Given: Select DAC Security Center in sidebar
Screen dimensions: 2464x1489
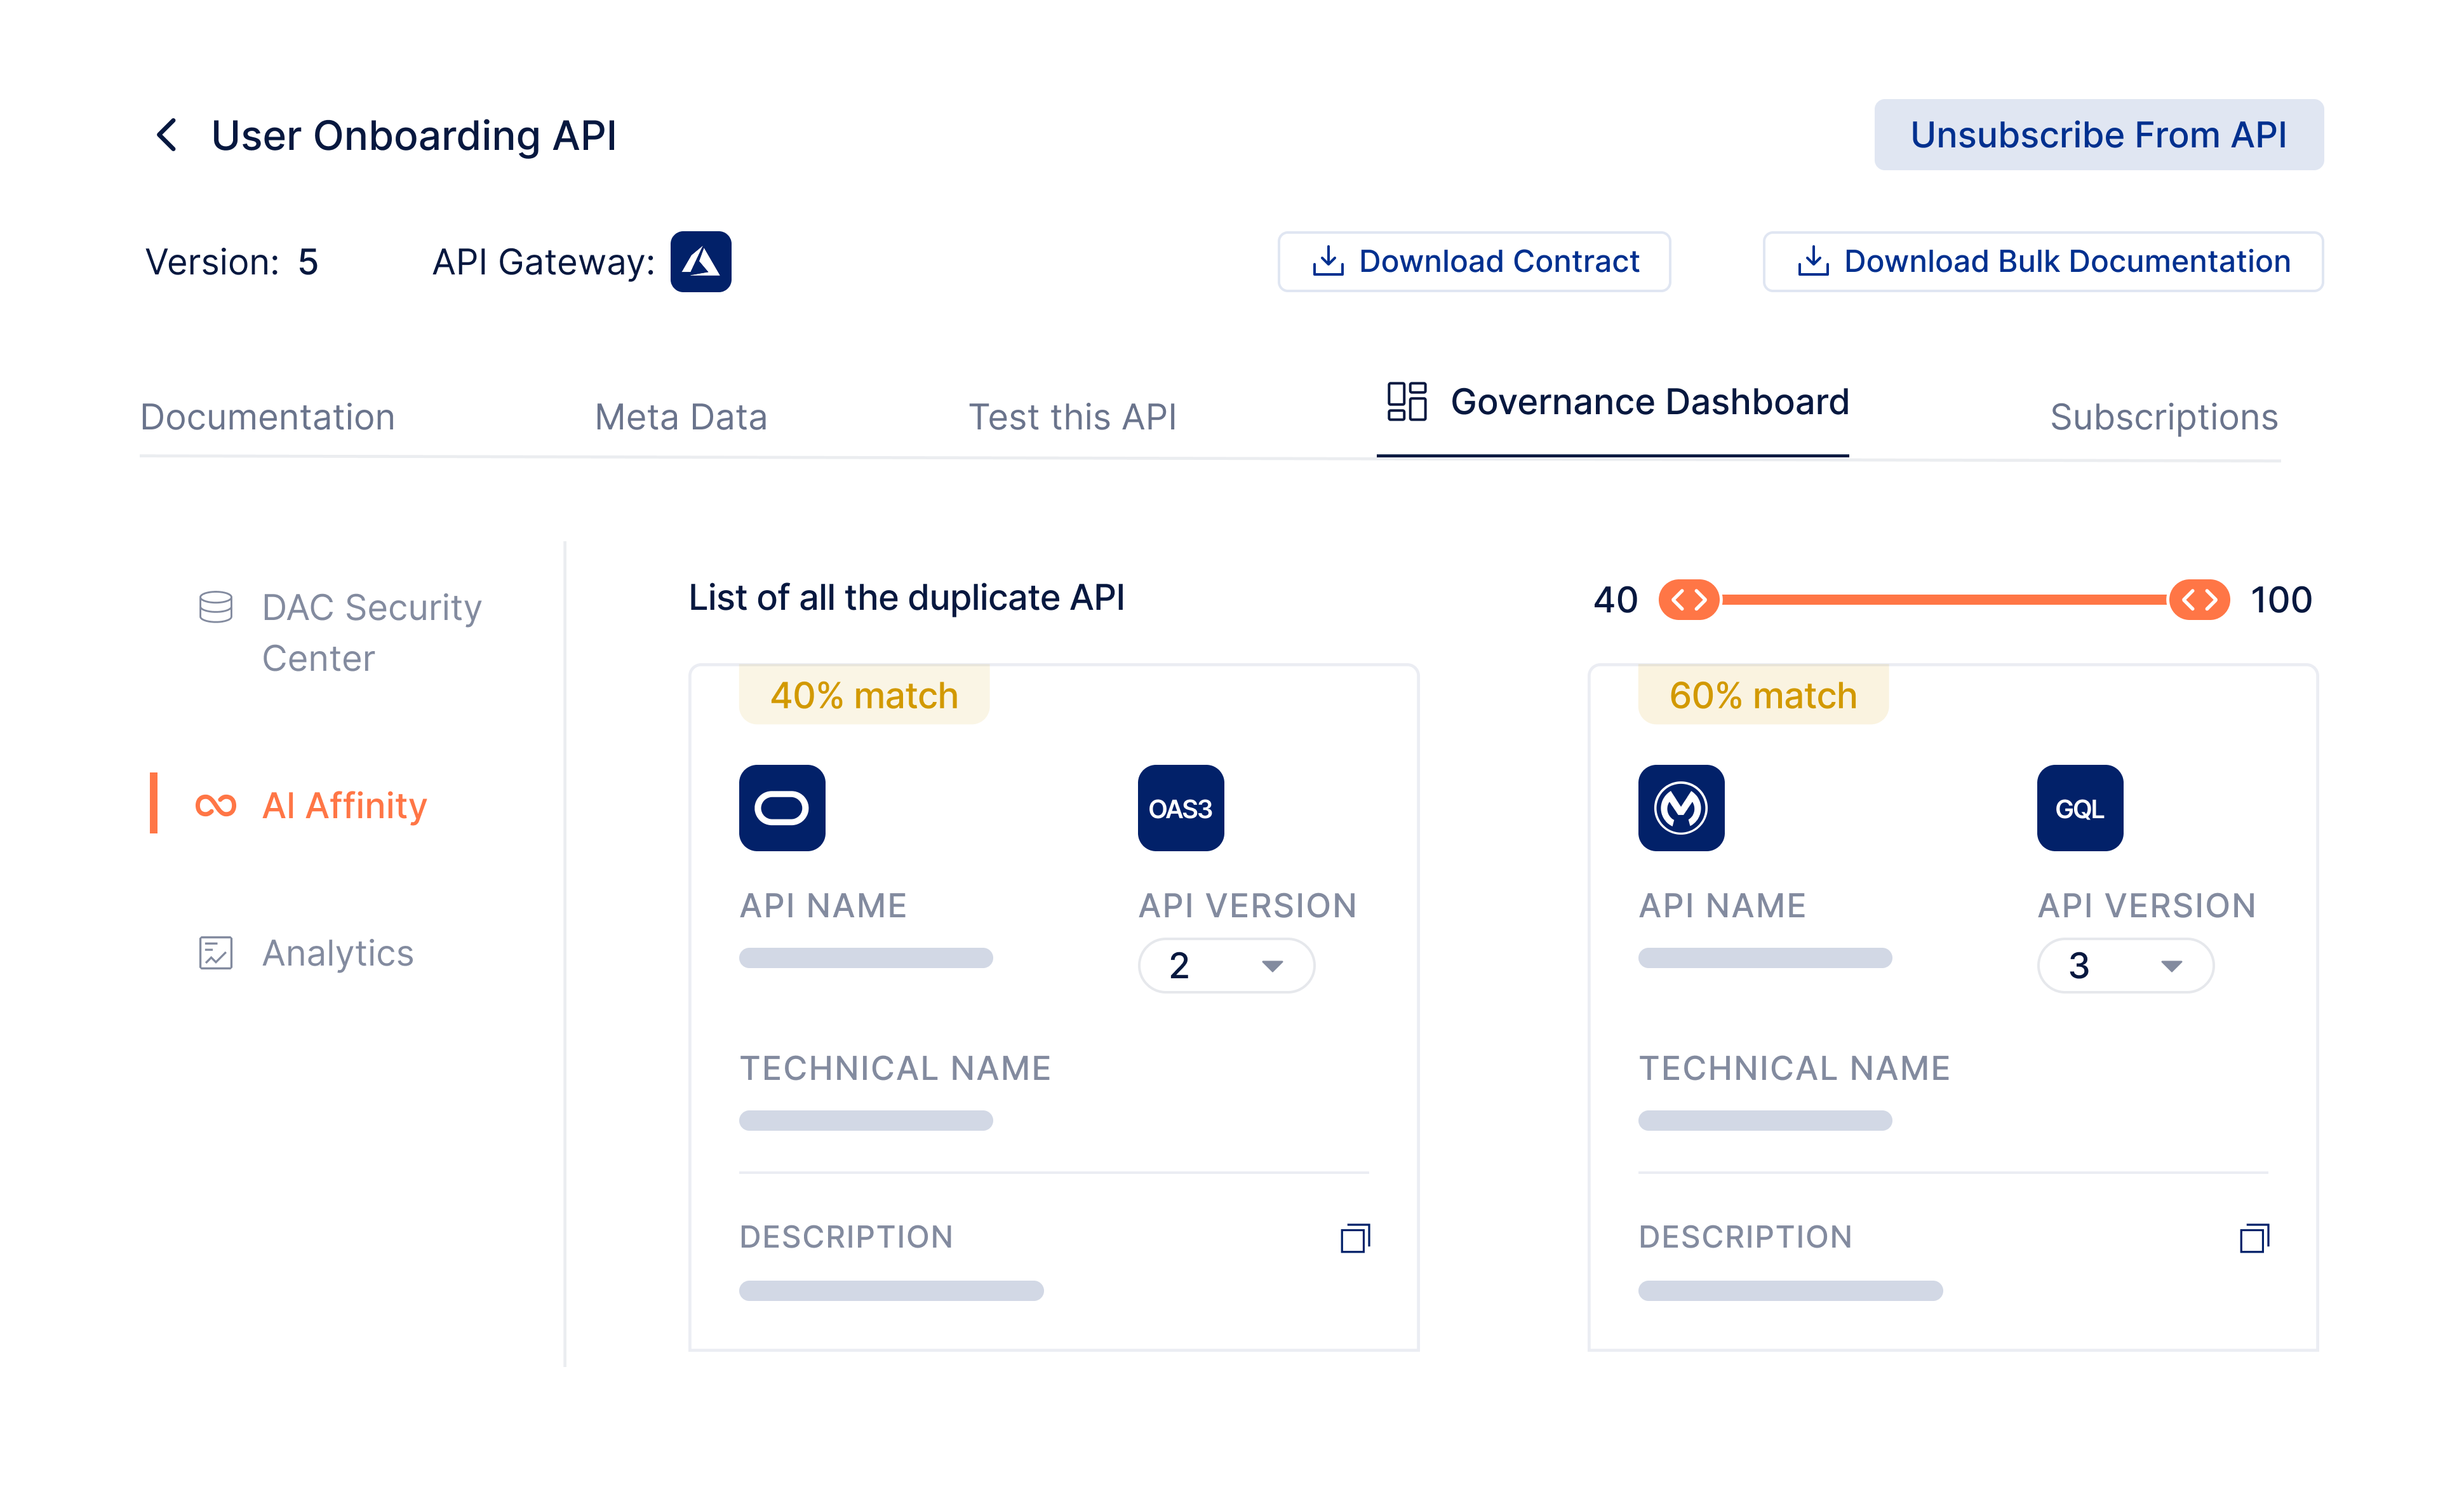Looking at the screenshot, I should (372, 633).
